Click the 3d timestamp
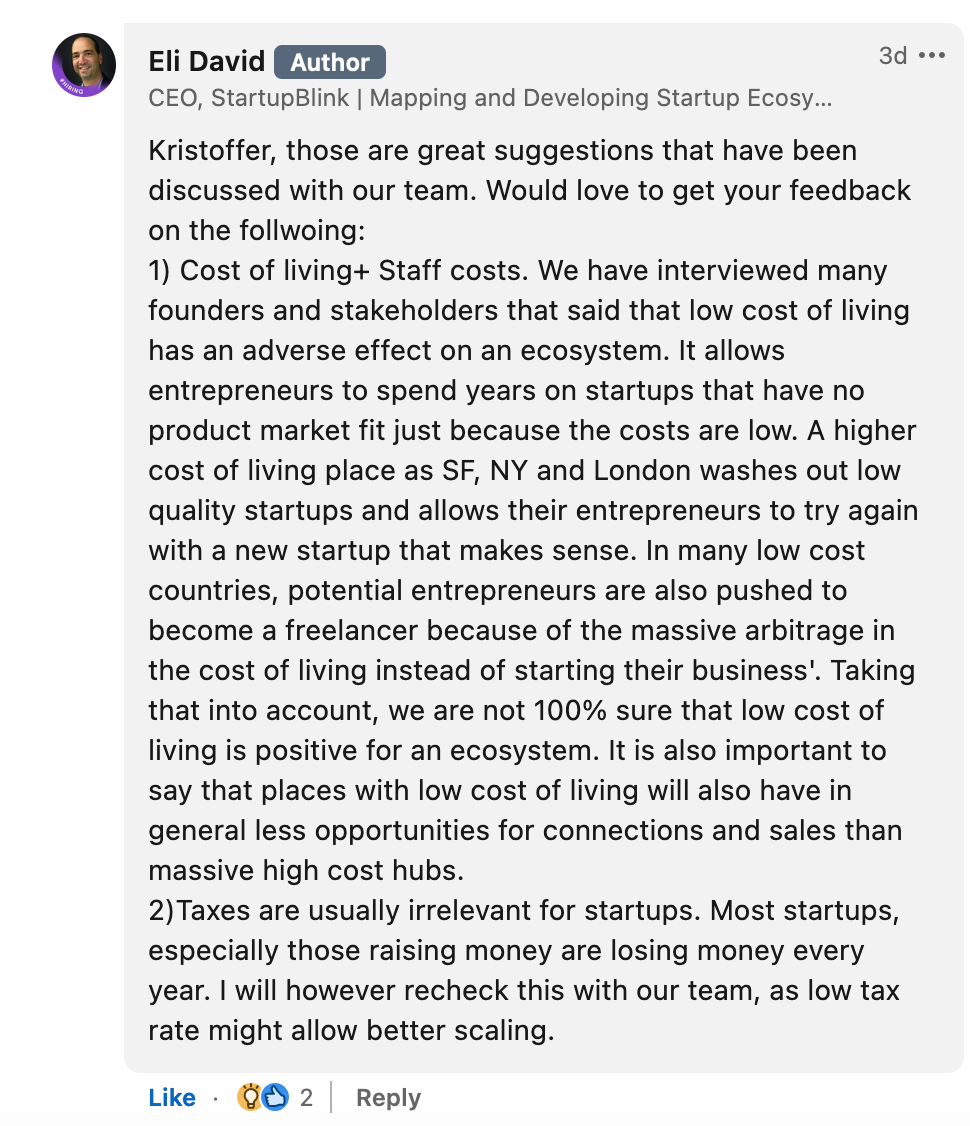The image size is (970, 1126). [893, 55]
